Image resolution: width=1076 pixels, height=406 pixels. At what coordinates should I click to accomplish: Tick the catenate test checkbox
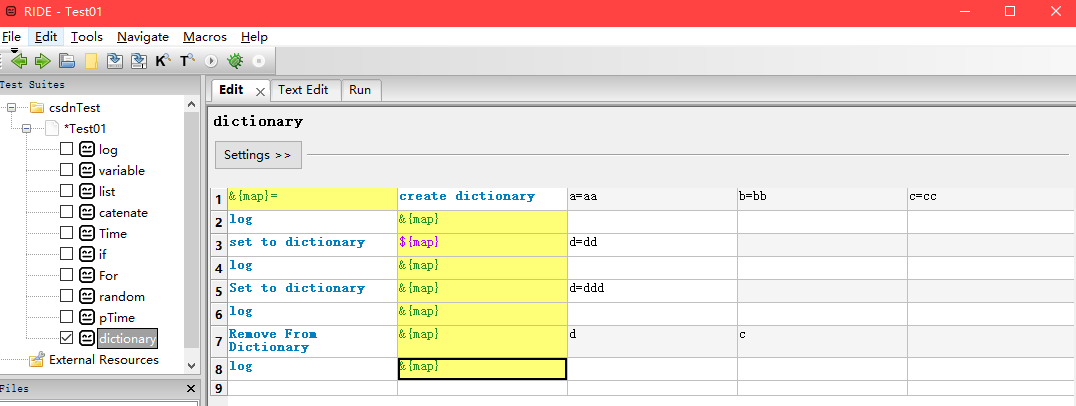pyautogui.click(x=67, y=213)
